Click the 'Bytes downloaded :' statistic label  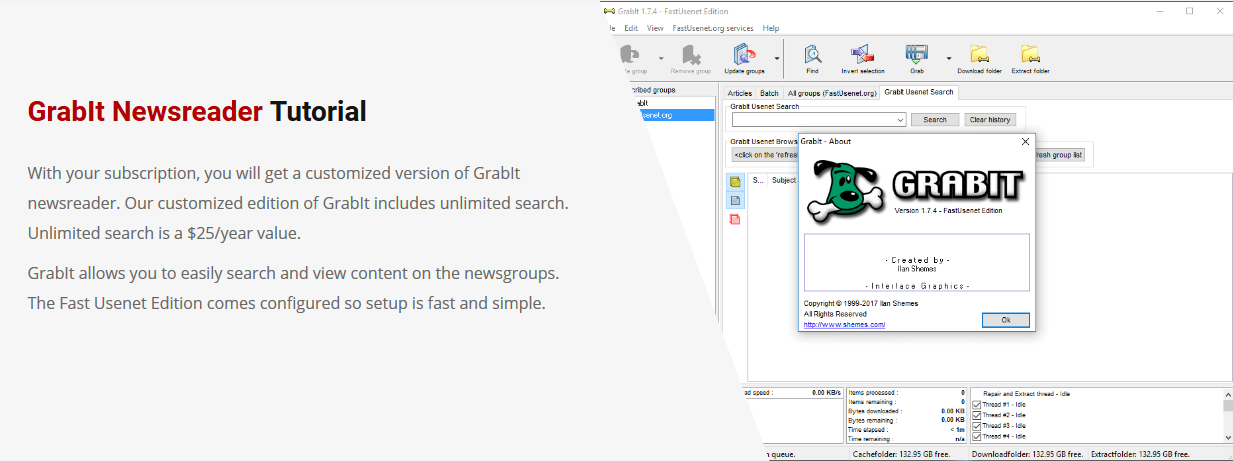(874, 411)
